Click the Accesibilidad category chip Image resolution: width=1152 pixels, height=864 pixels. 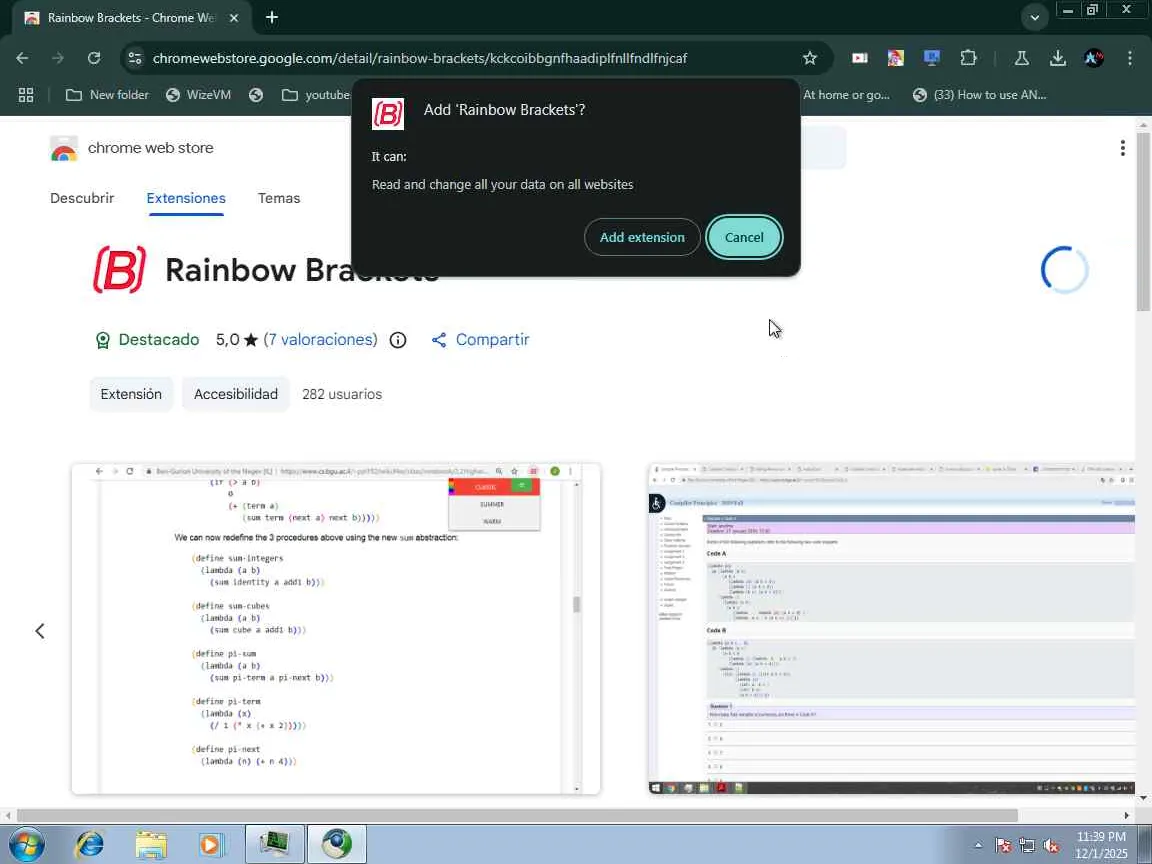(x=235, y=395)
